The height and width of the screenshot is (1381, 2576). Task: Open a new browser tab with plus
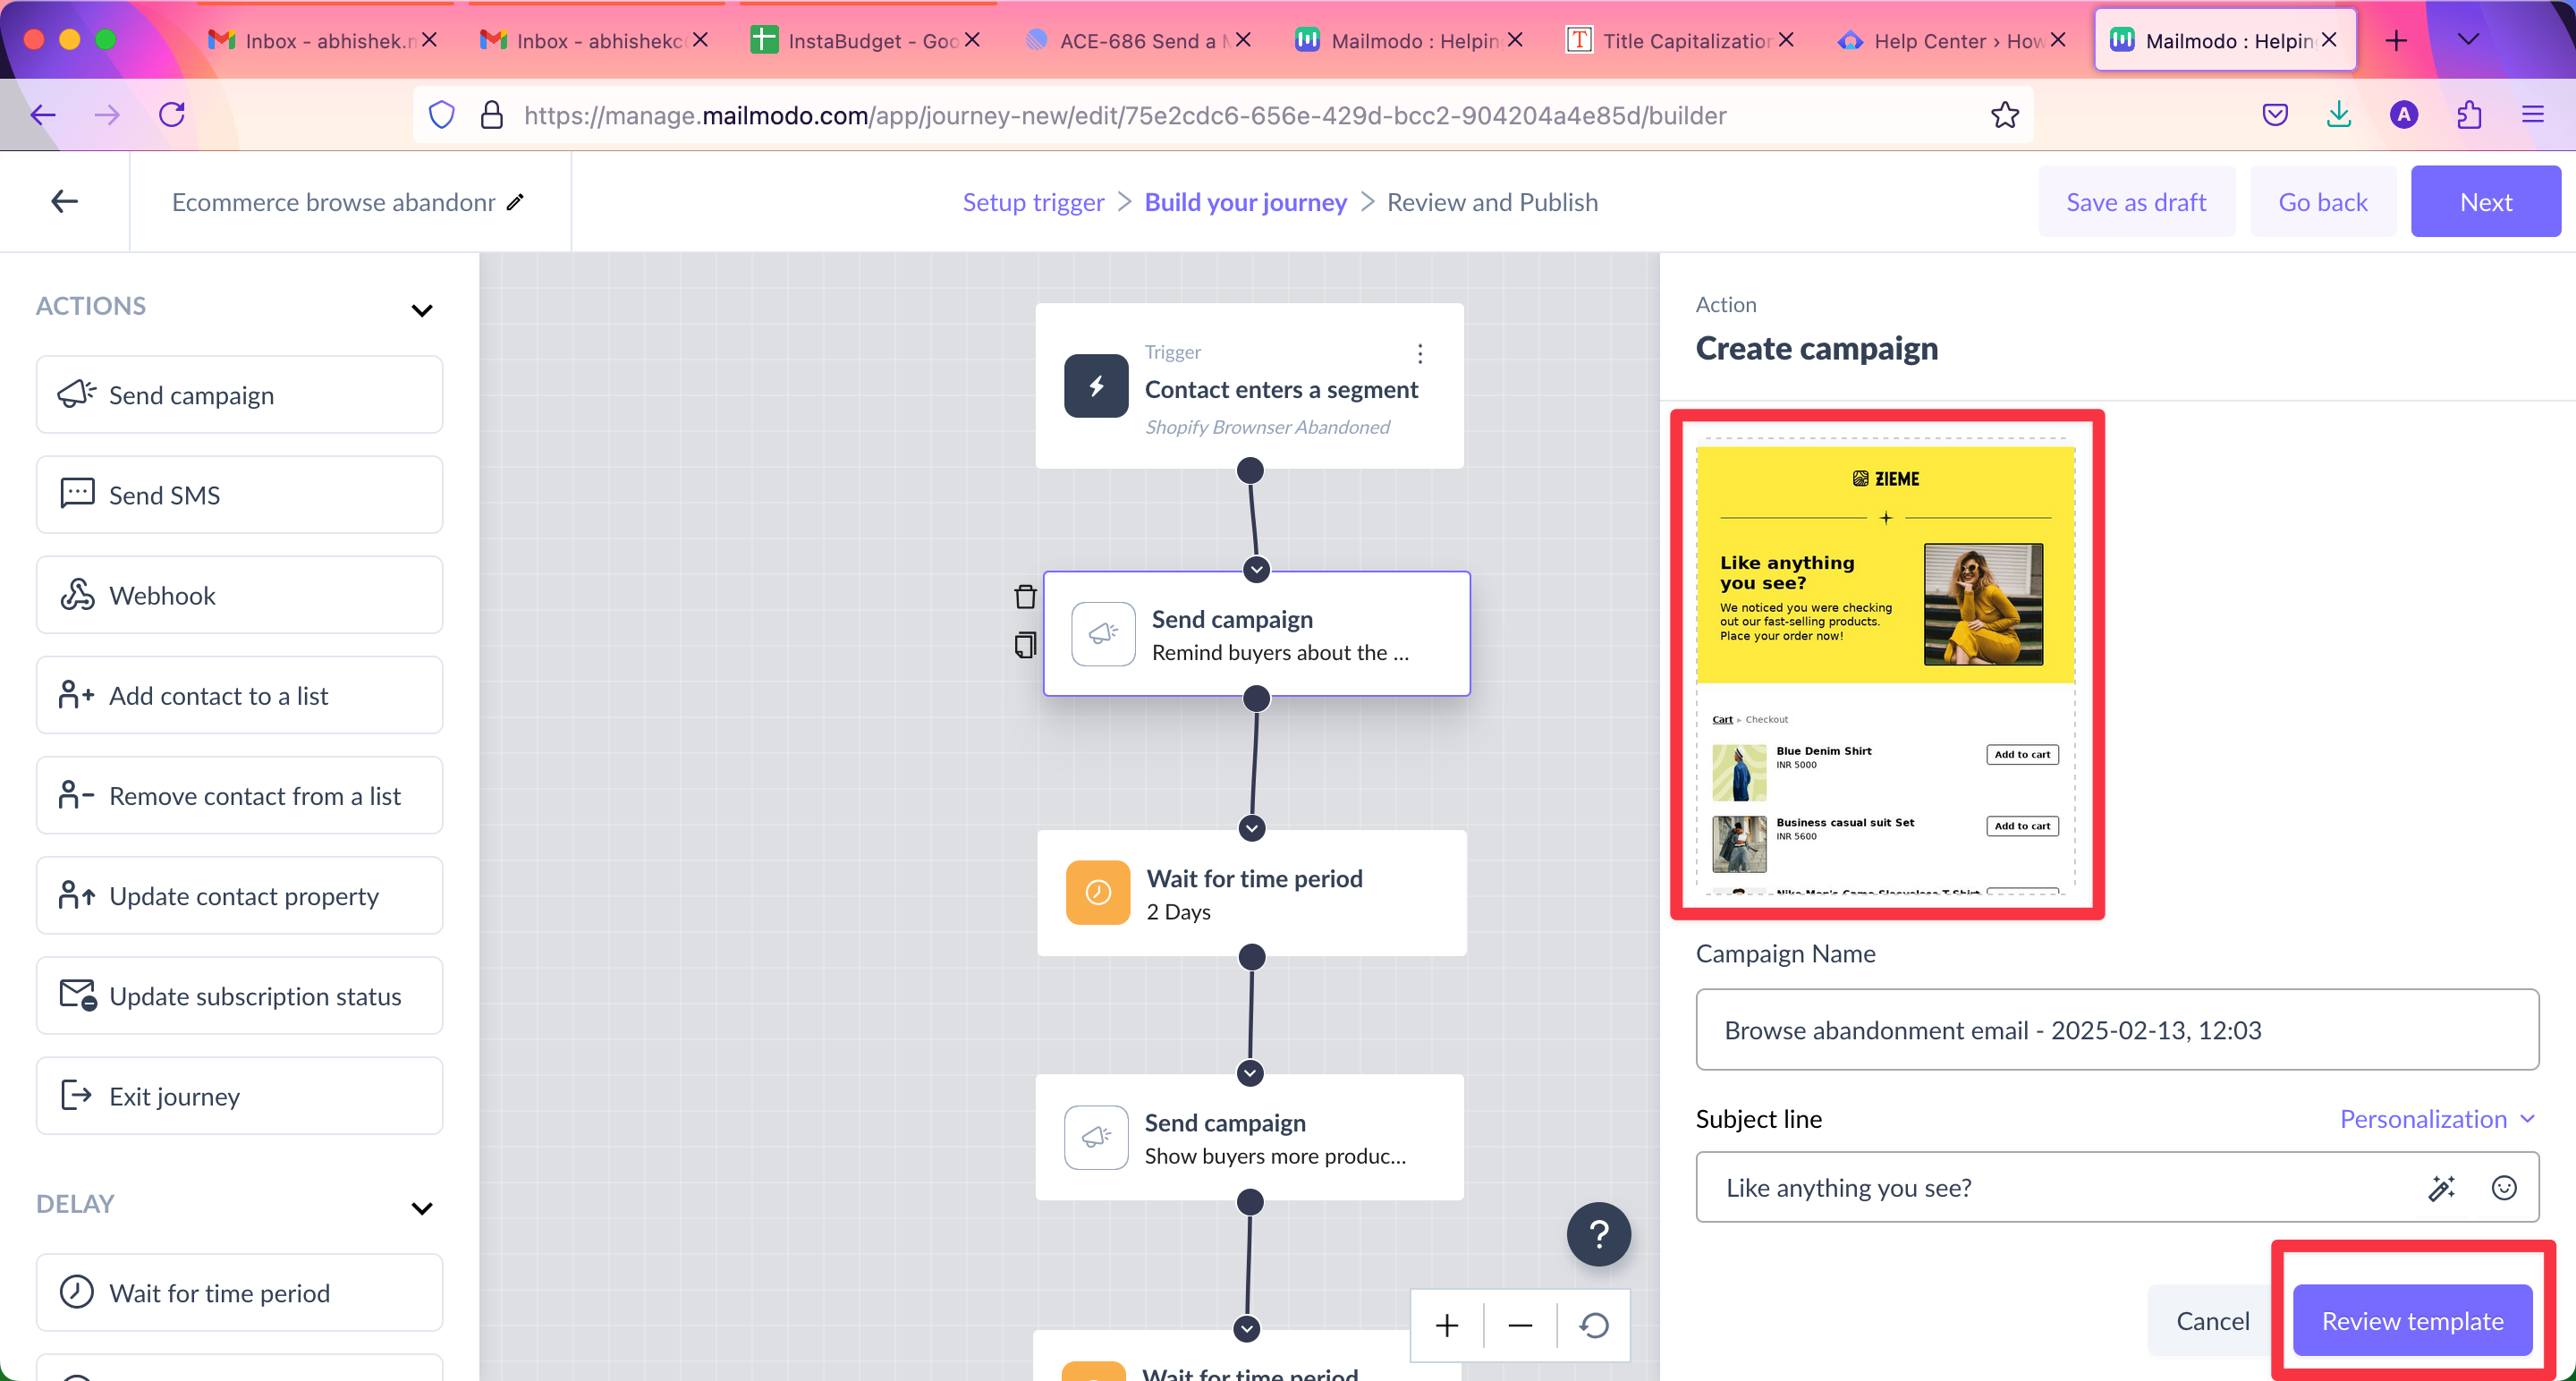coord(2396,40)
